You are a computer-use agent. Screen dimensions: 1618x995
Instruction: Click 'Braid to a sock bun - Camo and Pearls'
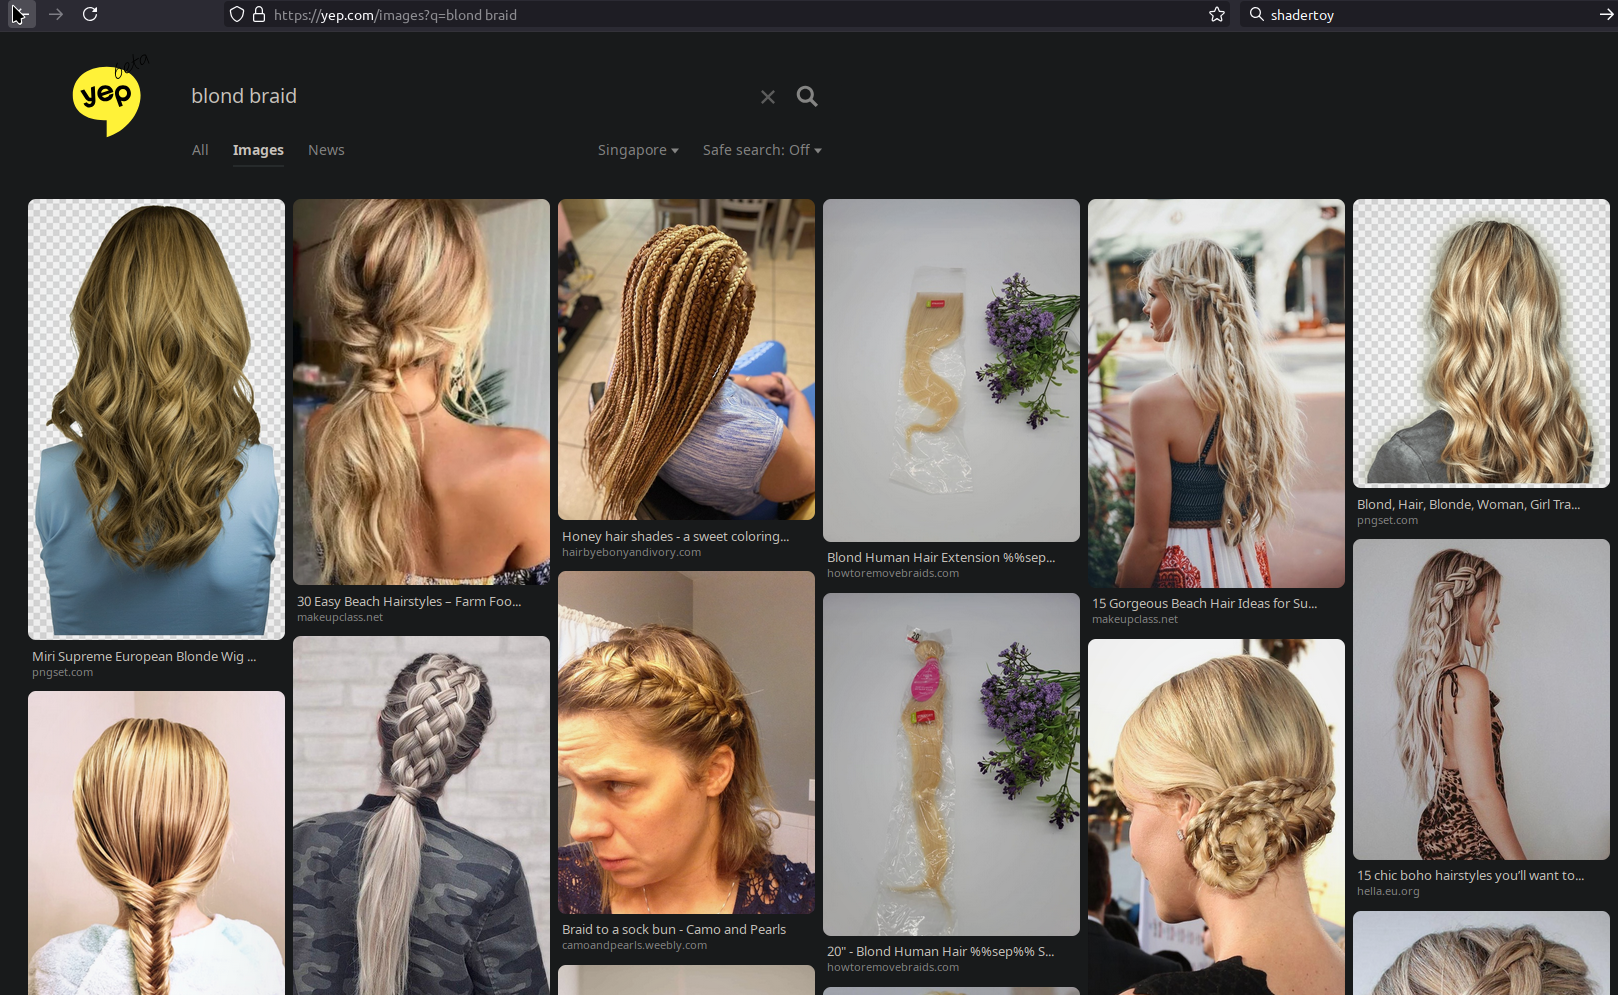click(x=674, y=929)
